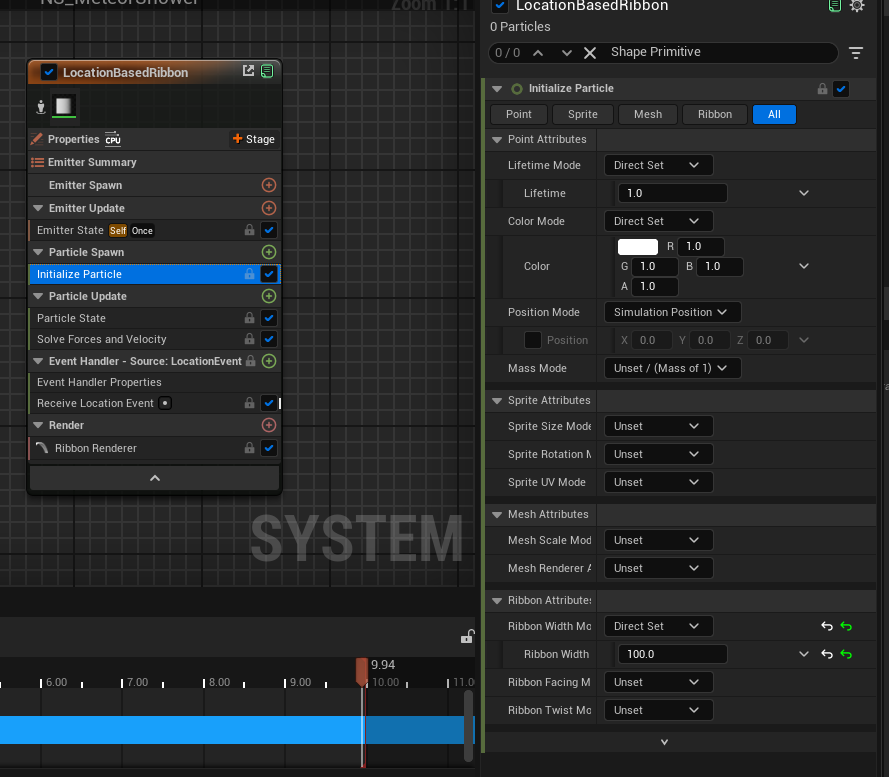Image resolution: width=889 pixels, height=777 pixels.
Task: Click the Stage button
Action: pos(253,139)
